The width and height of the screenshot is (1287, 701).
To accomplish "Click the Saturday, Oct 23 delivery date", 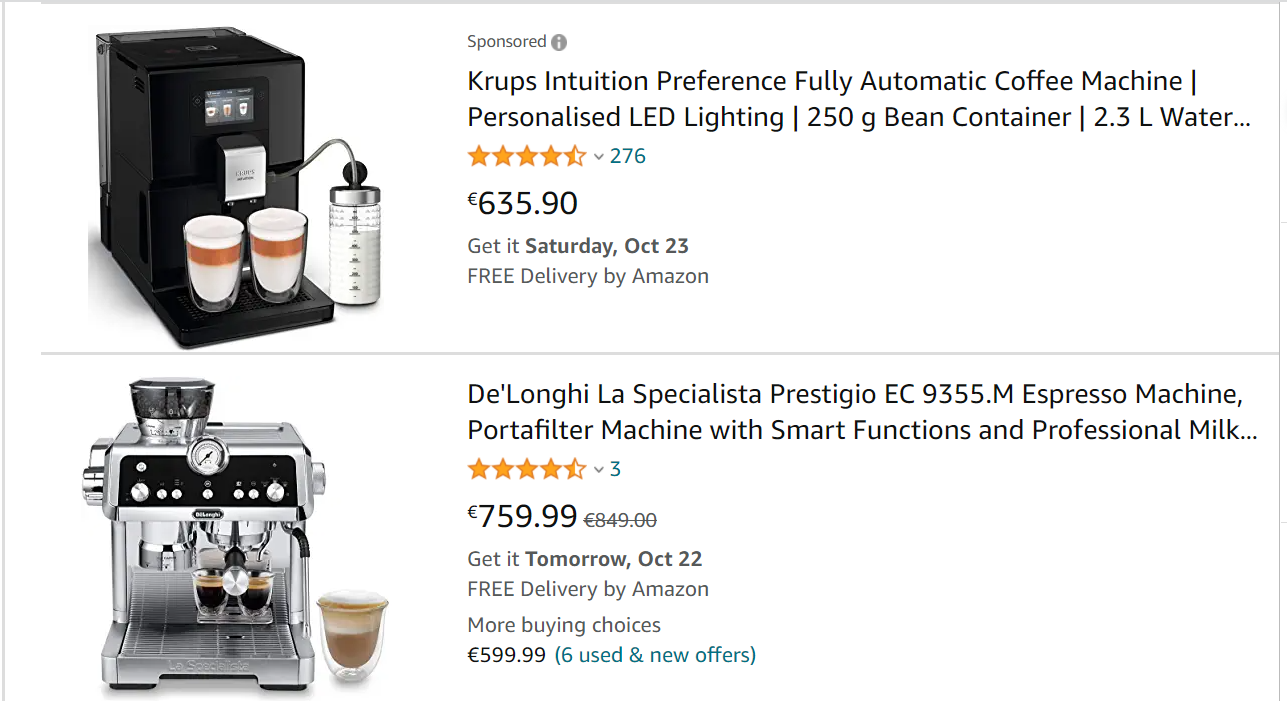I will point(606,246).
